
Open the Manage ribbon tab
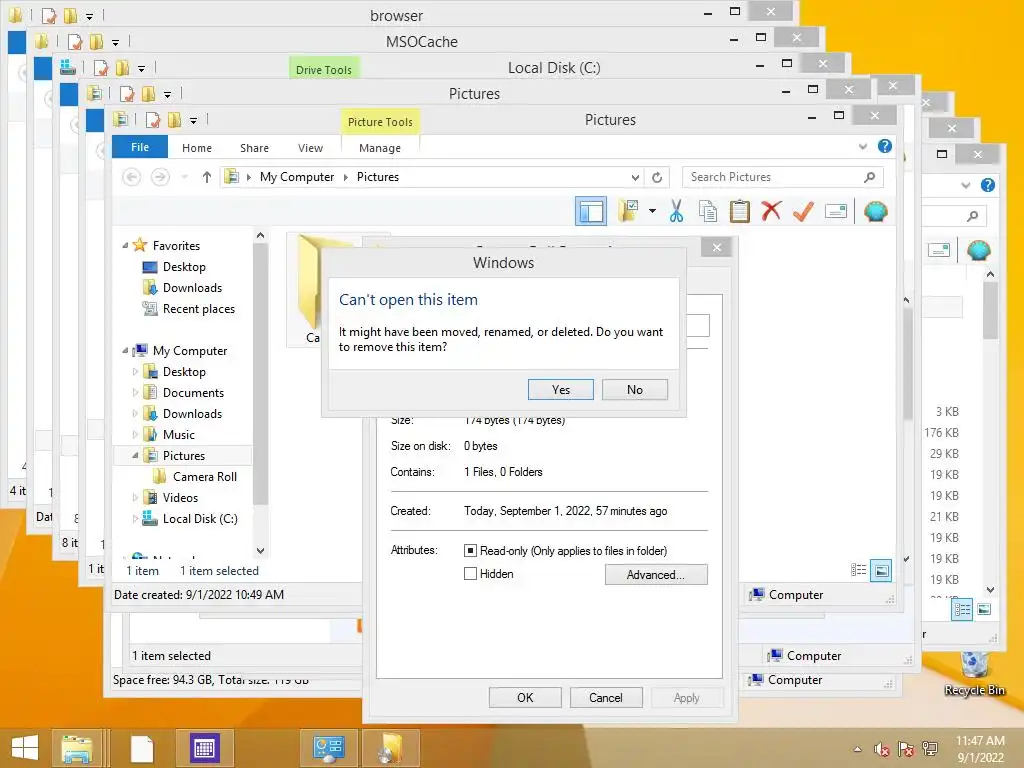[379, 148]
